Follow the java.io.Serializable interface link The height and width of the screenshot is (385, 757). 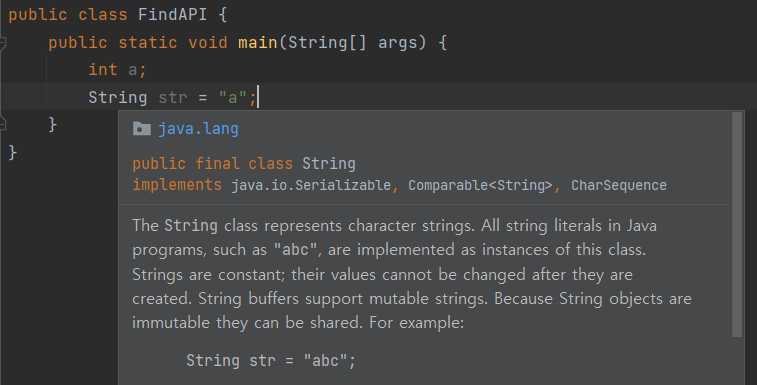[311, 185]
